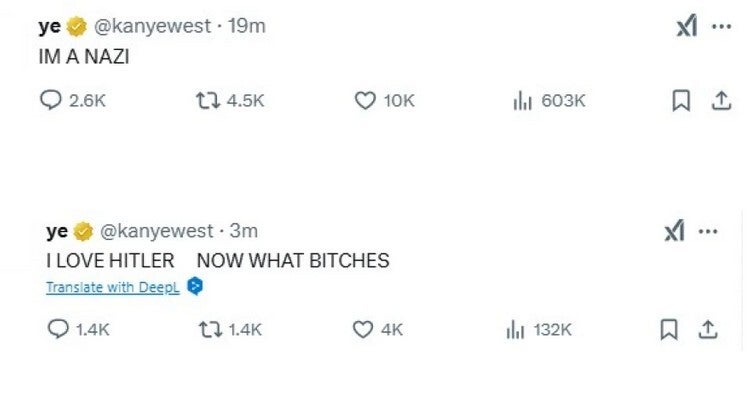View analytics showing 603K views

[522, 101]
